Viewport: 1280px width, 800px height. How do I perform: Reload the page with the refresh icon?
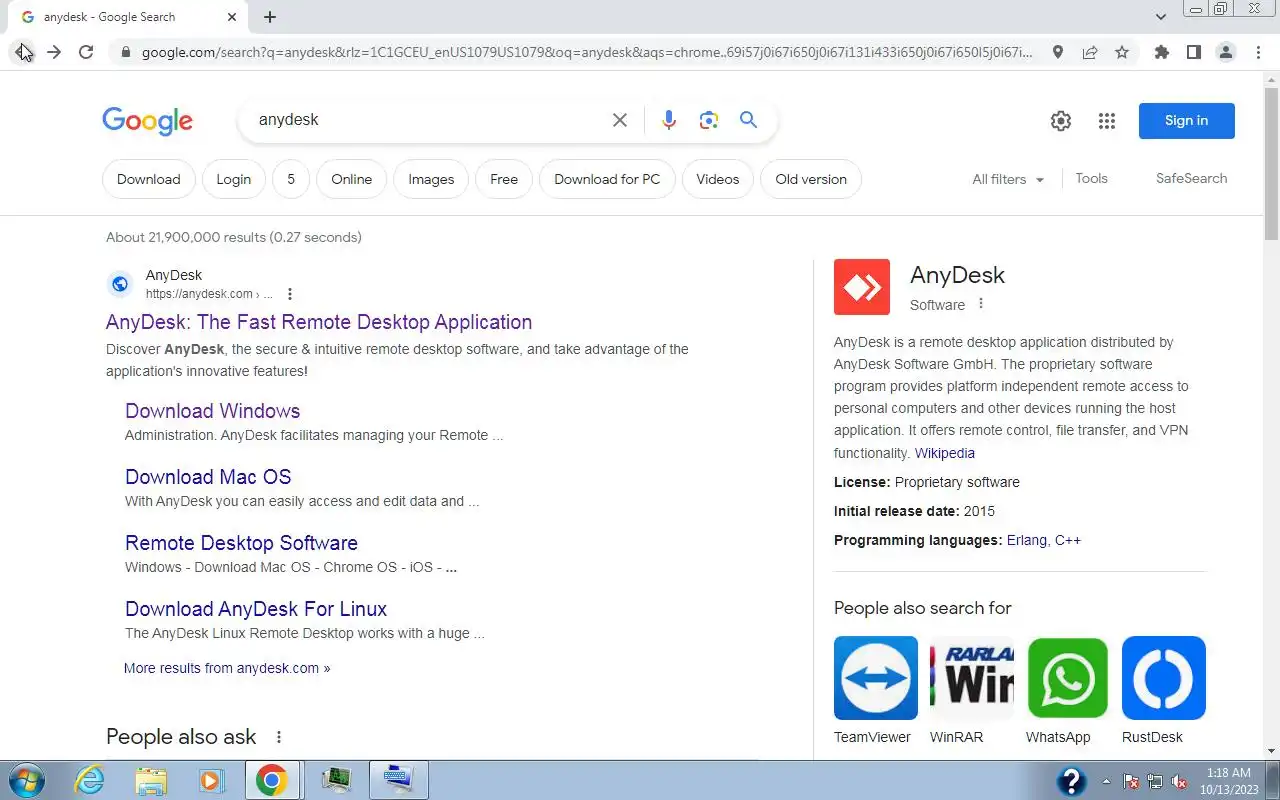(86, 52)
